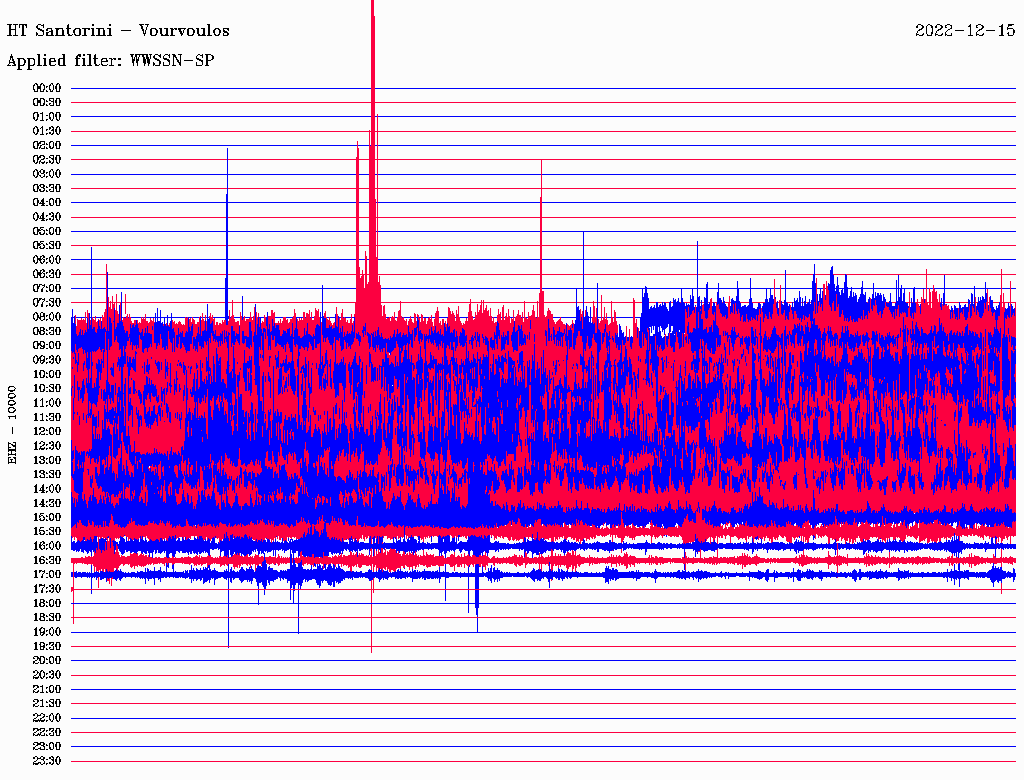Viewport: 1024px width, 780px height.
Task: Select the 22:00 time row label
Action: (47, 718)
